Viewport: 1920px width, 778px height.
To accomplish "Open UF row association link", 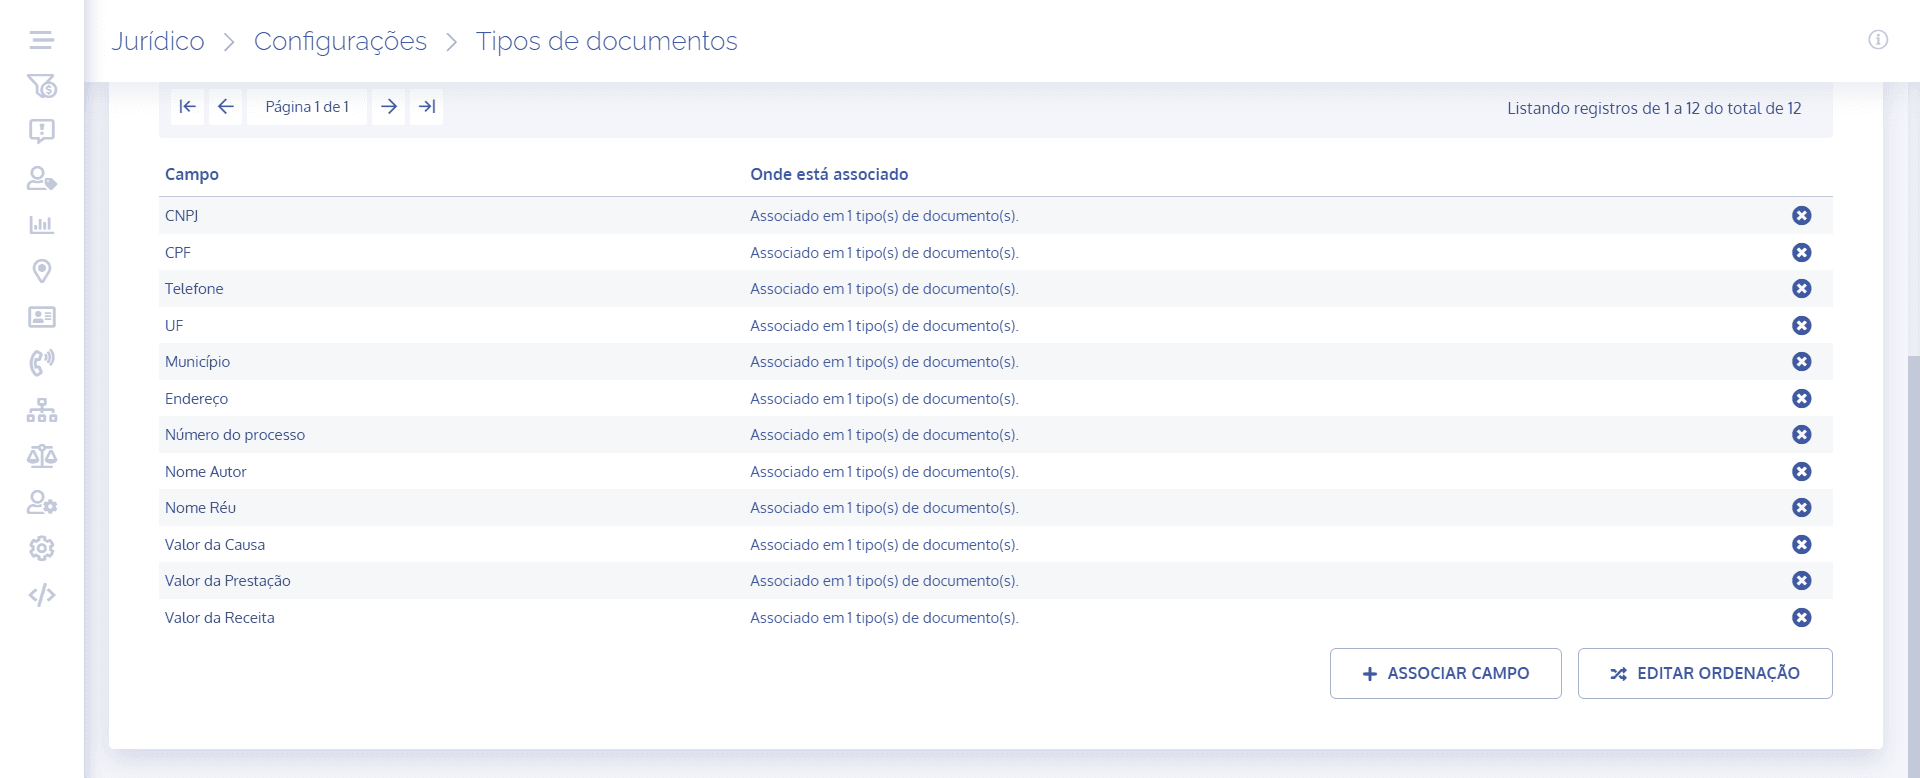I will point(884,325).
